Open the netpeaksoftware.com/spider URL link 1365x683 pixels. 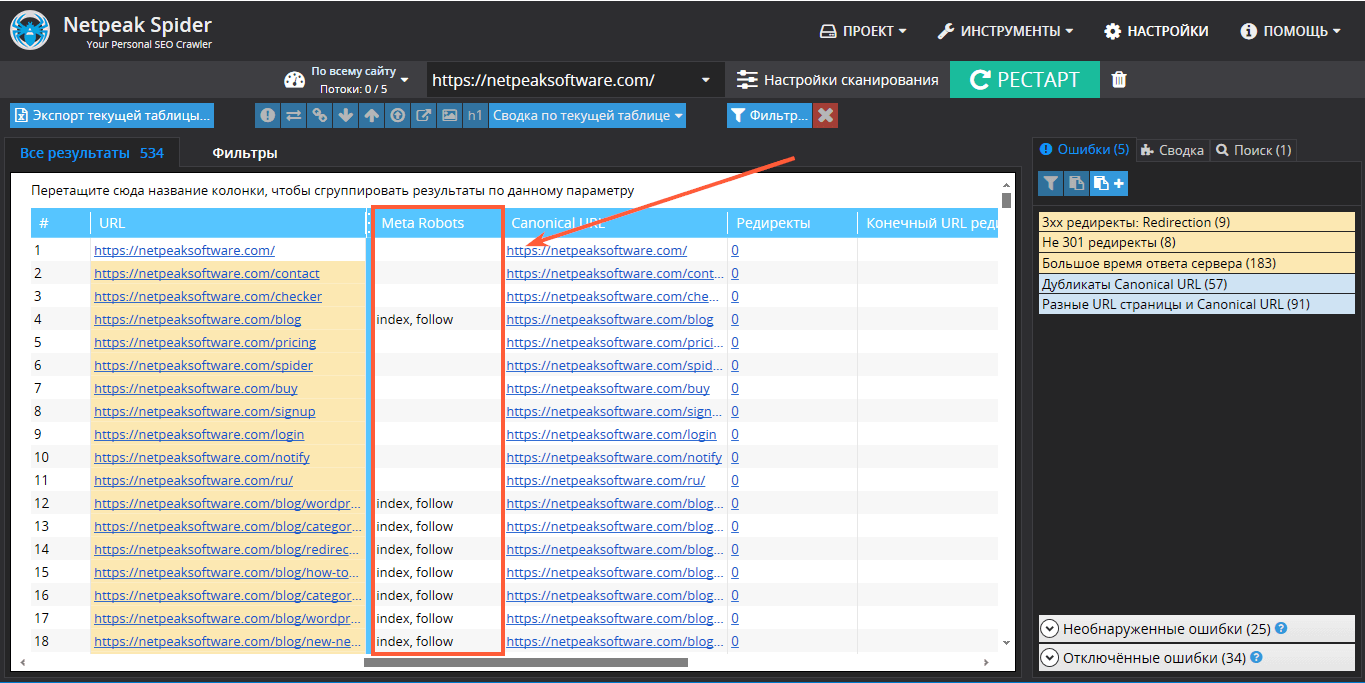203,365
